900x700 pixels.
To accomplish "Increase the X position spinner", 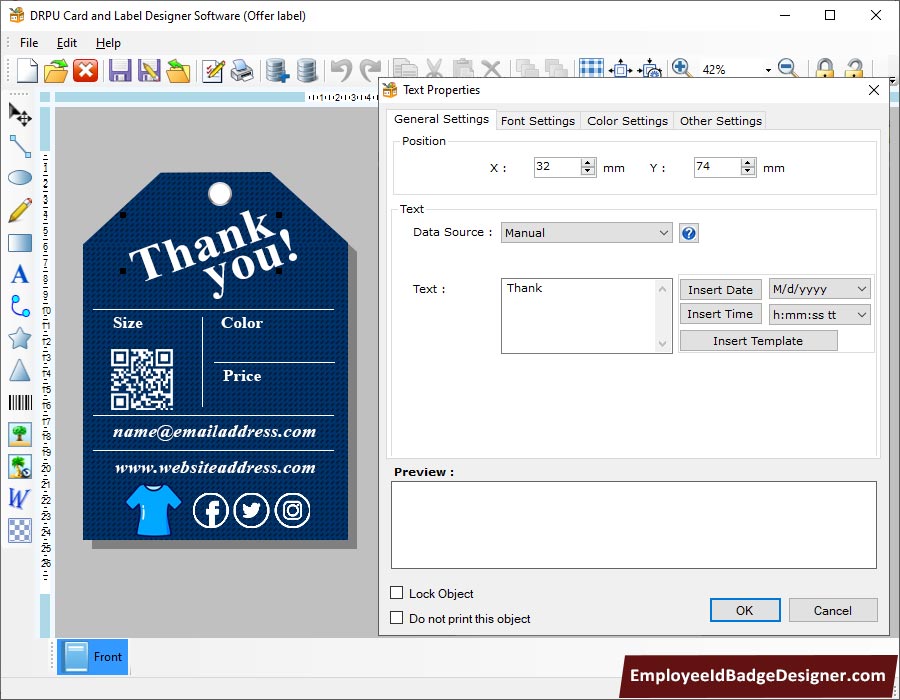I will (x=587, y=163).
